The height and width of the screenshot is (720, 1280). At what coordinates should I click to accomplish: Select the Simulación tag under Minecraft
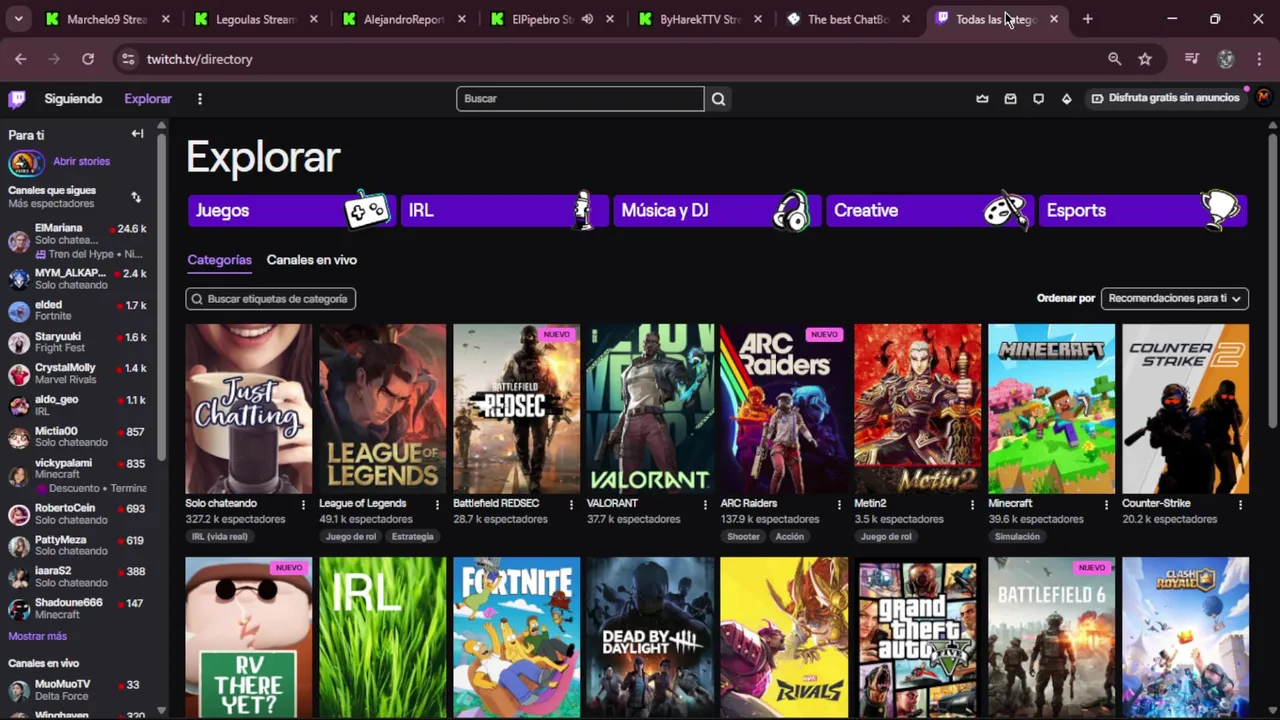click(x=1017, y=536)
